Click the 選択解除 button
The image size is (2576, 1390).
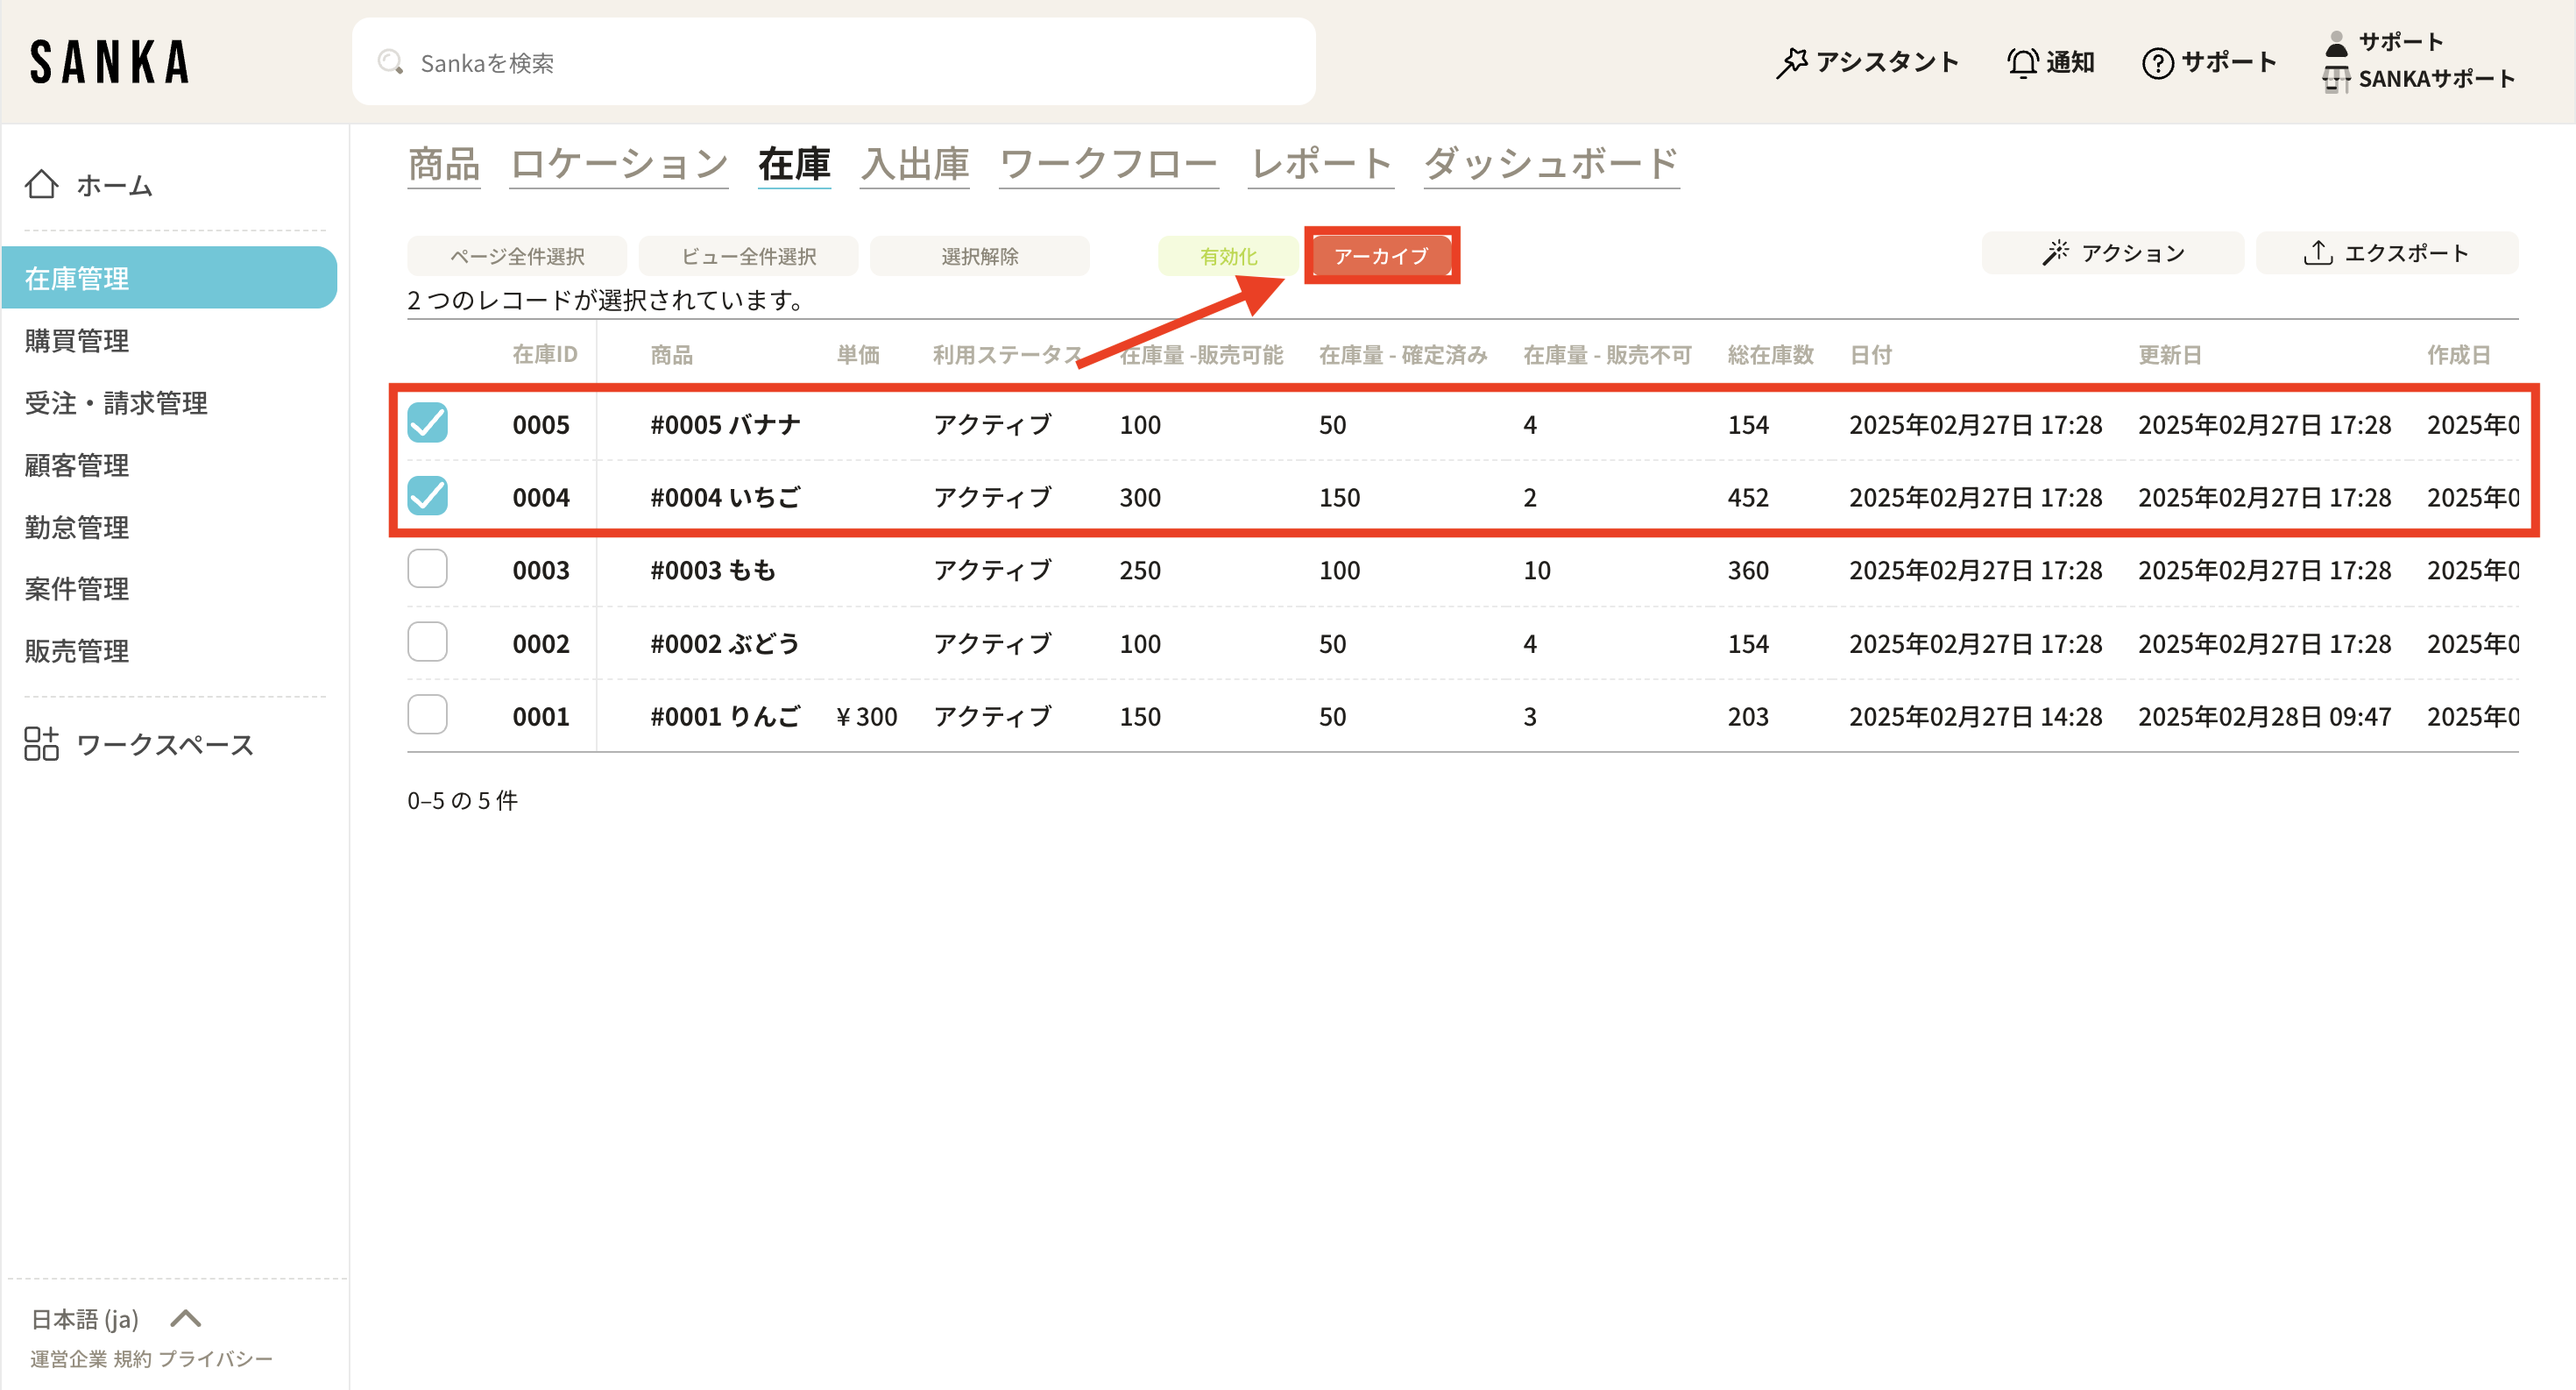click(x=979, y=256)
